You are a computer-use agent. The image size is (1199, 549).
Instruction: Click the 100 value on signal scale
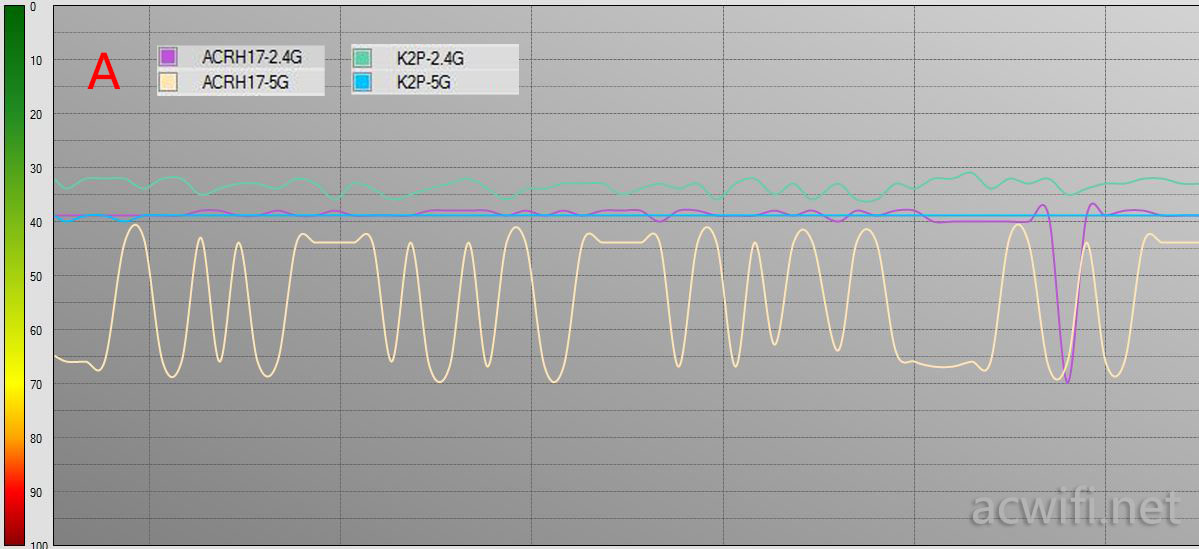(38, 544)
